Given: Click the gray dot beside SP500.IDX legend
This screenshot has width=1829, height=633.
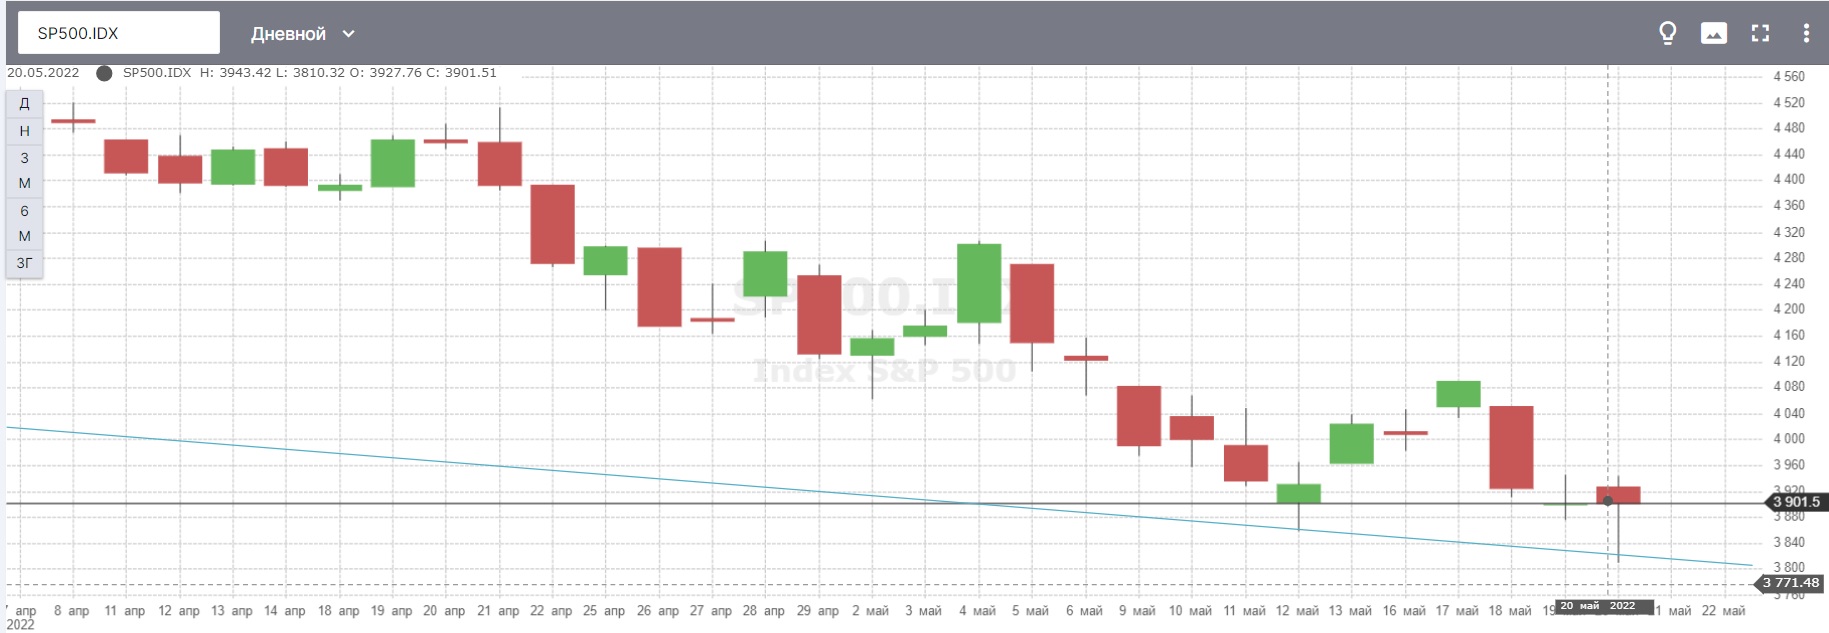Looking at the screenshot, I should pos(104,73).
